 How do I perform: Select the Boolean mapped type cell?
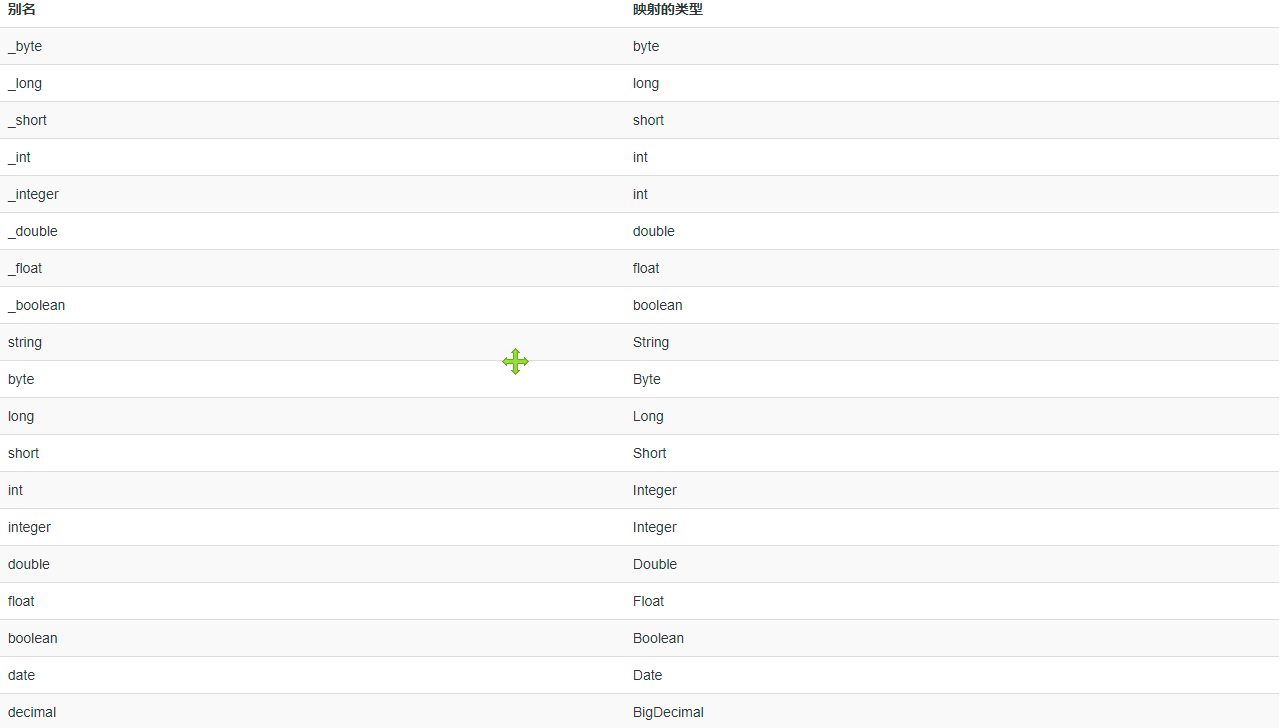pyautogui.click(x=658, y=638)
